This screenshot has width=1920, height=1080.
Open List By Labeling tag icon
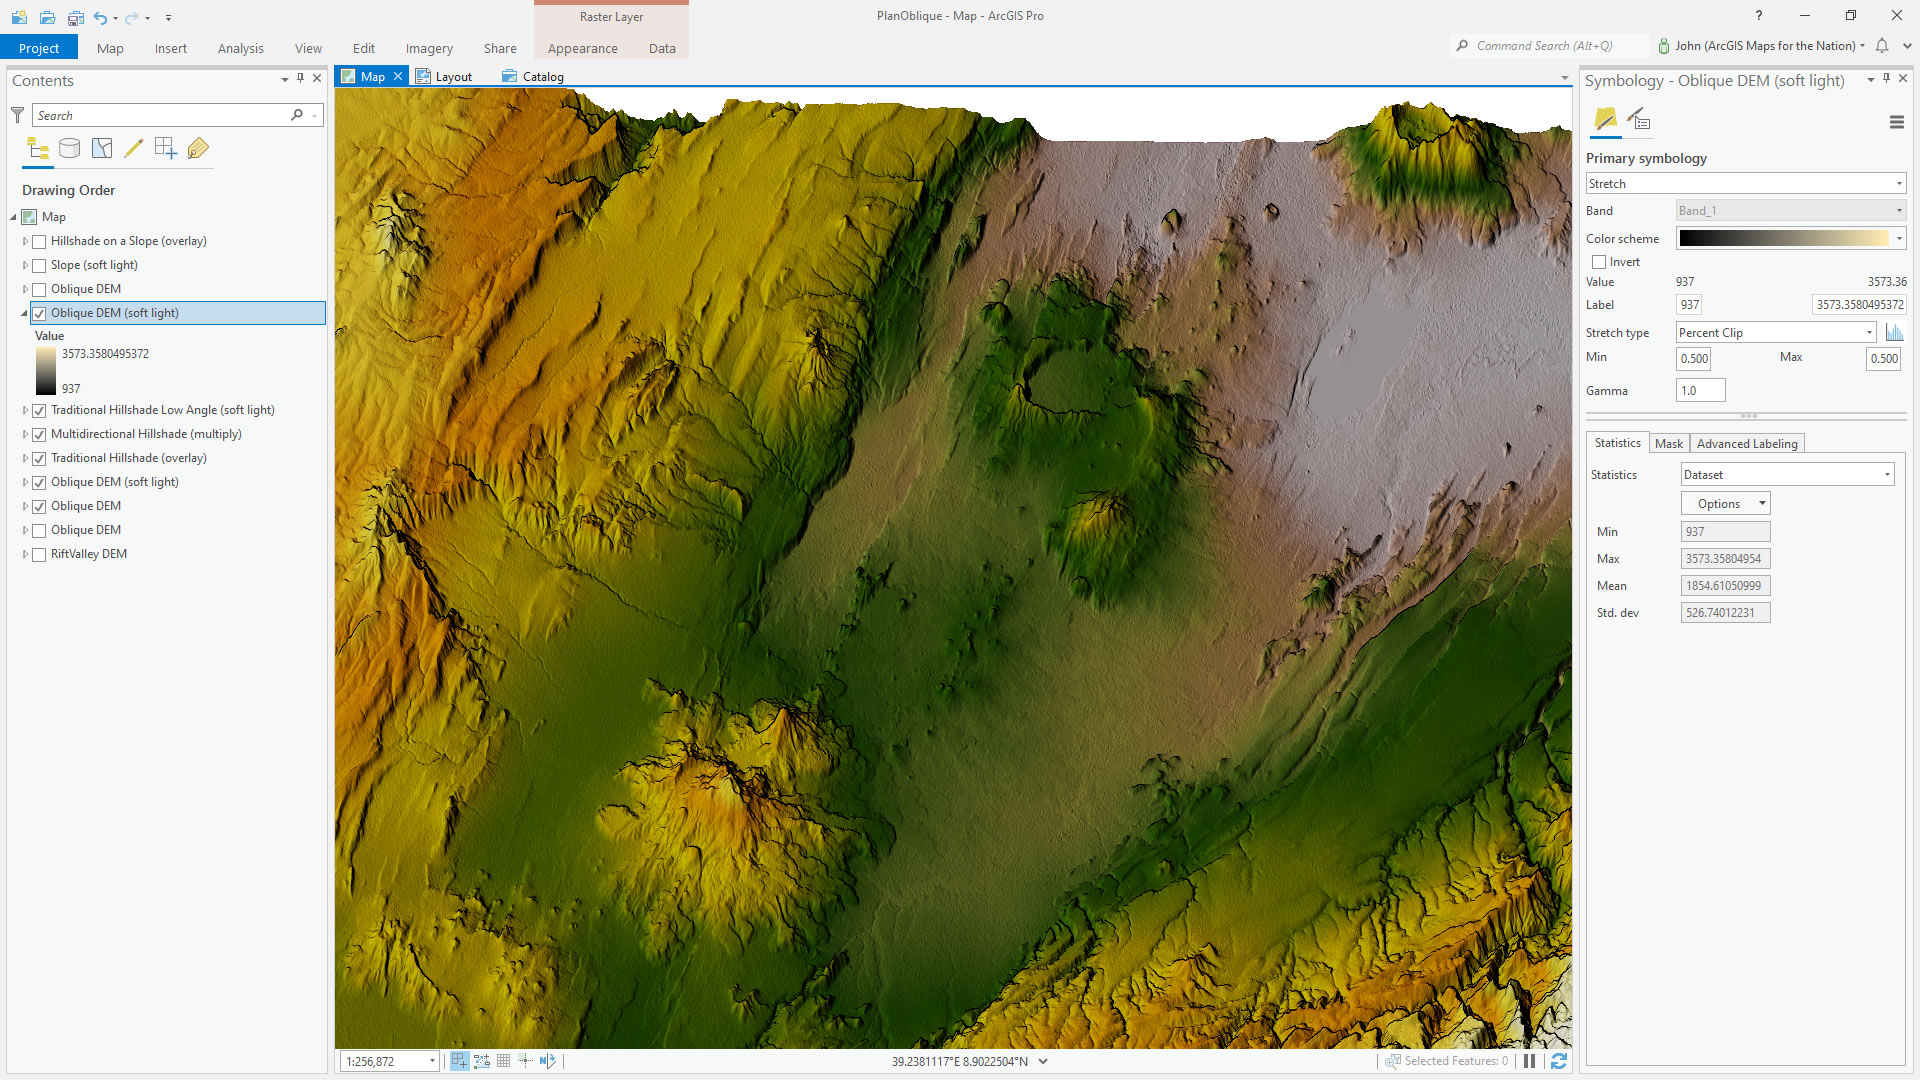coord(198,149)
